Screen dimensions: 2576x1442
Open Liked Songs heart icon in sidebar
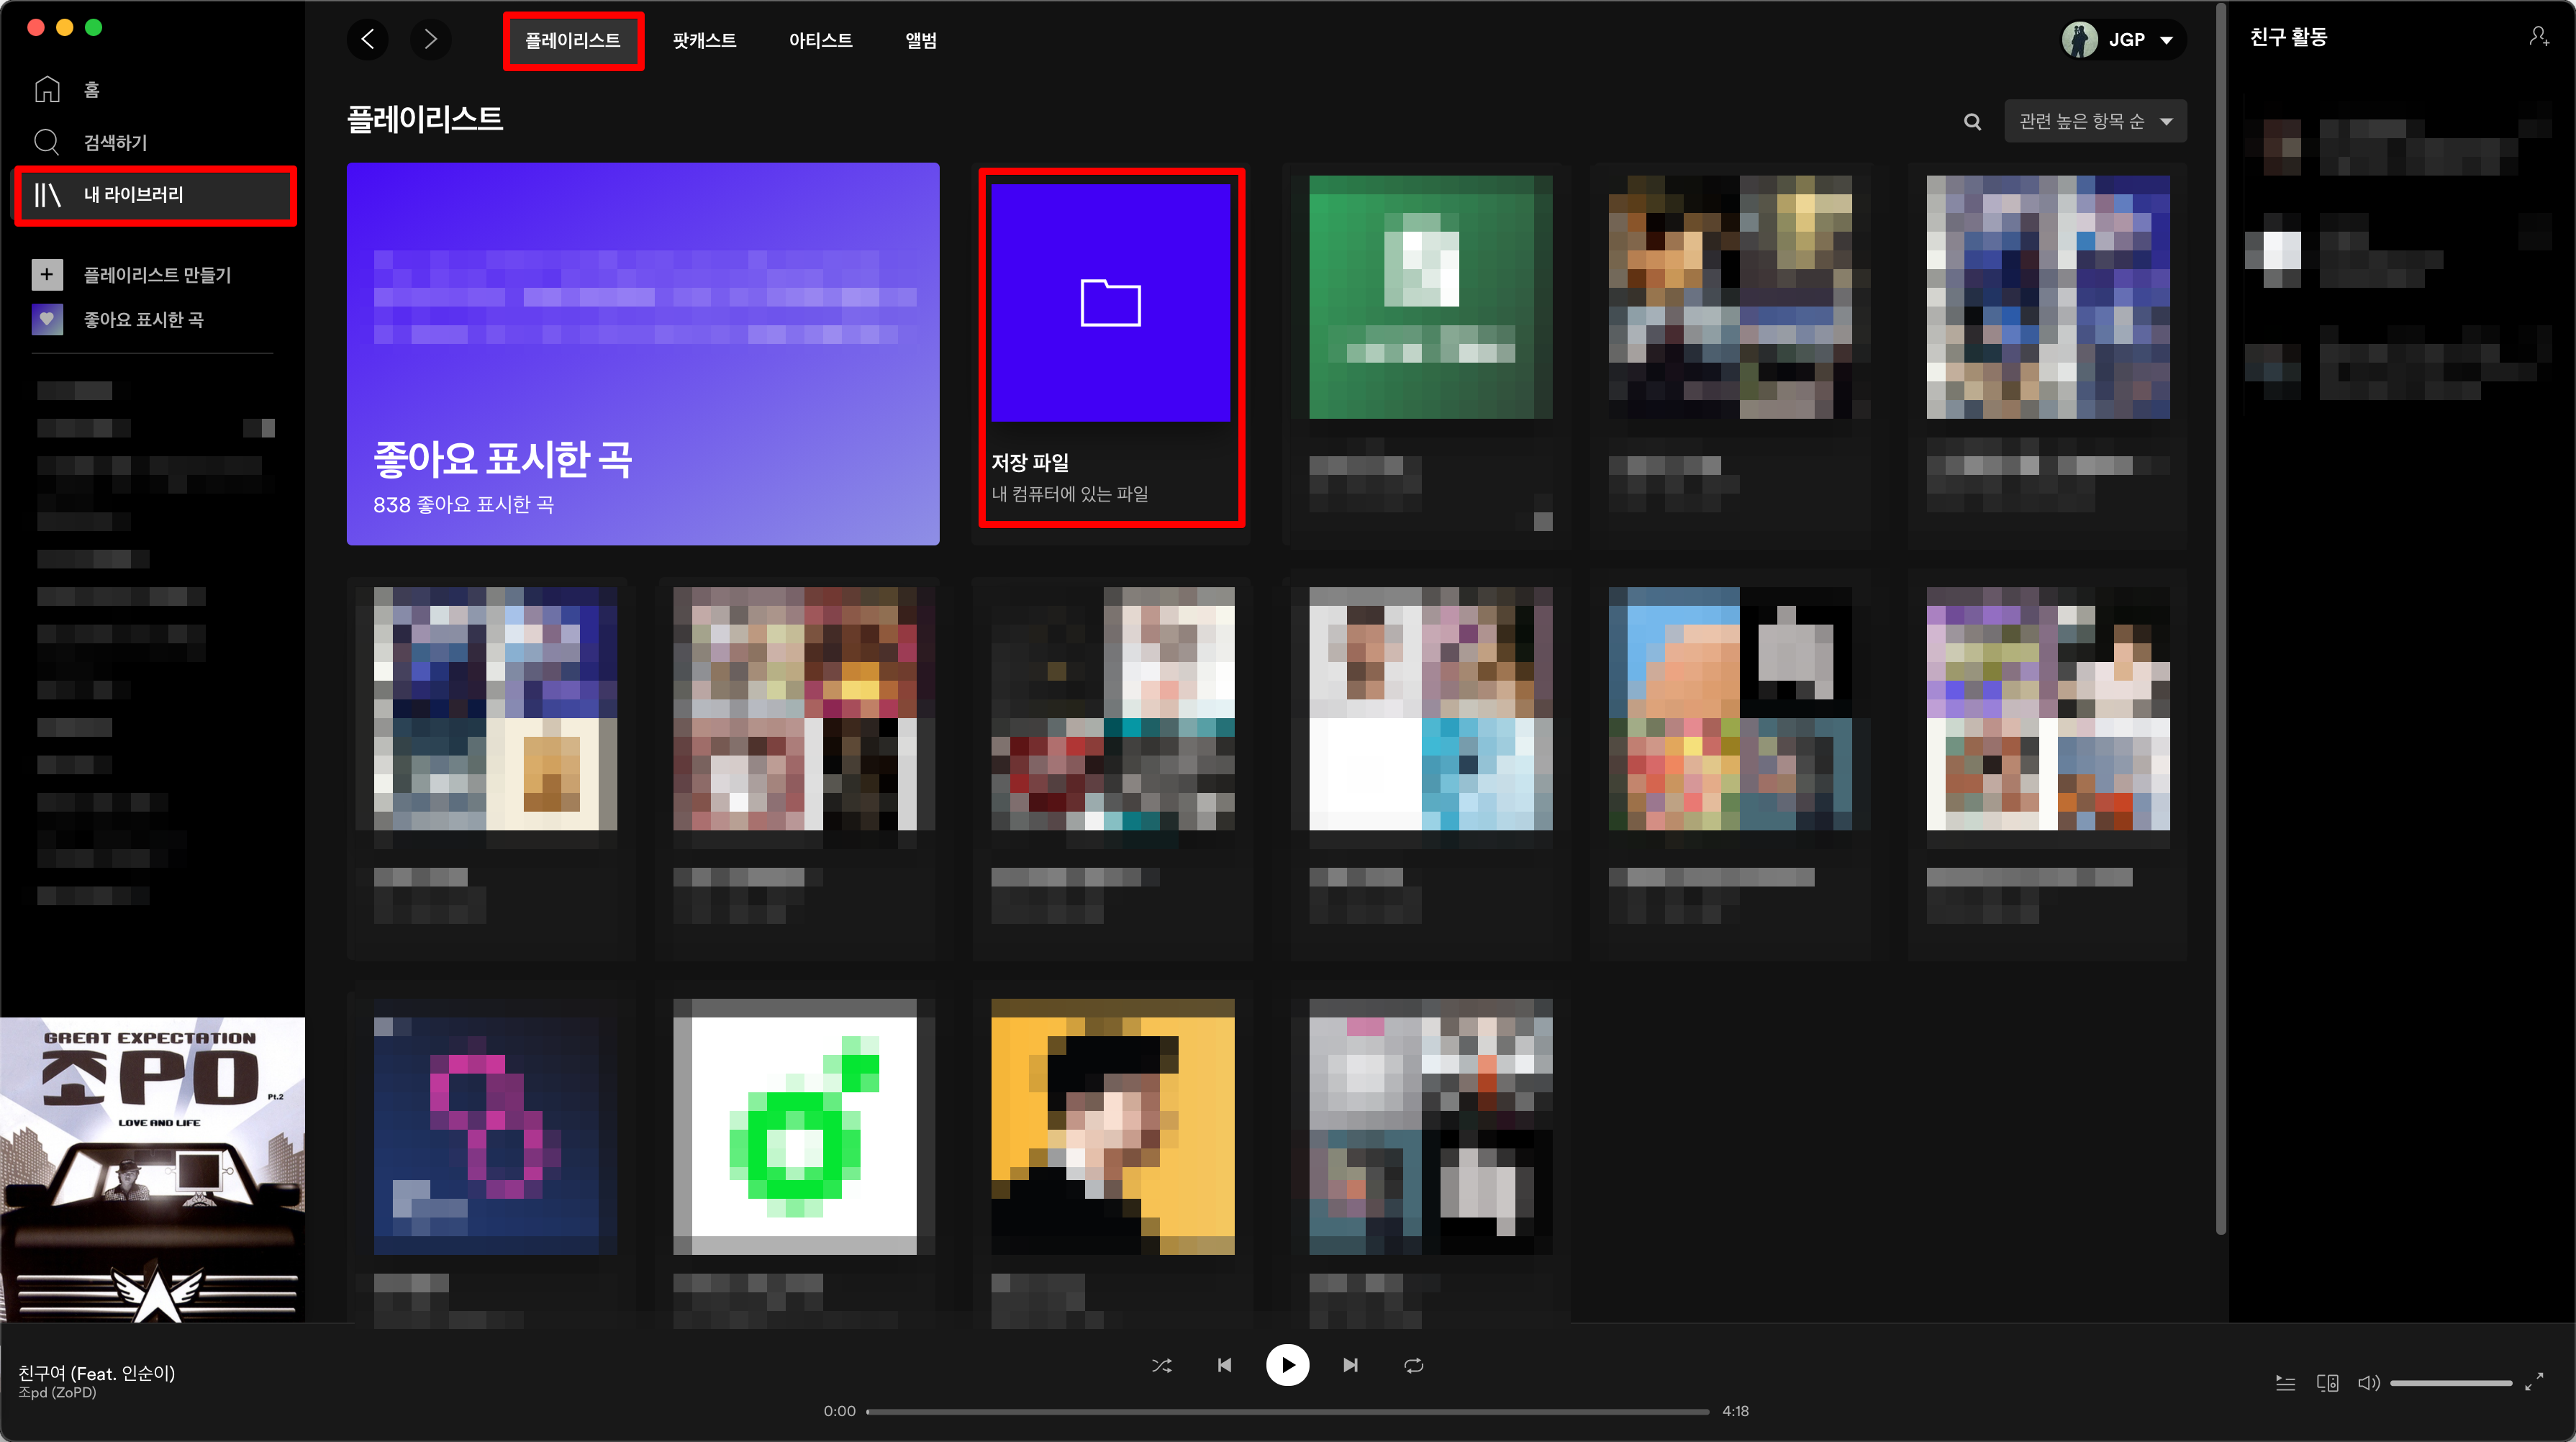coord(47,319)
